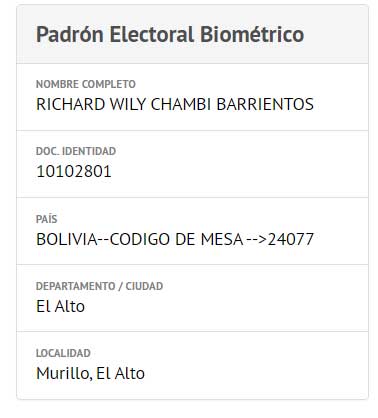Click the Padrón Electoral Biométrico heading
This screenshot has width=378, height=418.
tap(170, 34)
